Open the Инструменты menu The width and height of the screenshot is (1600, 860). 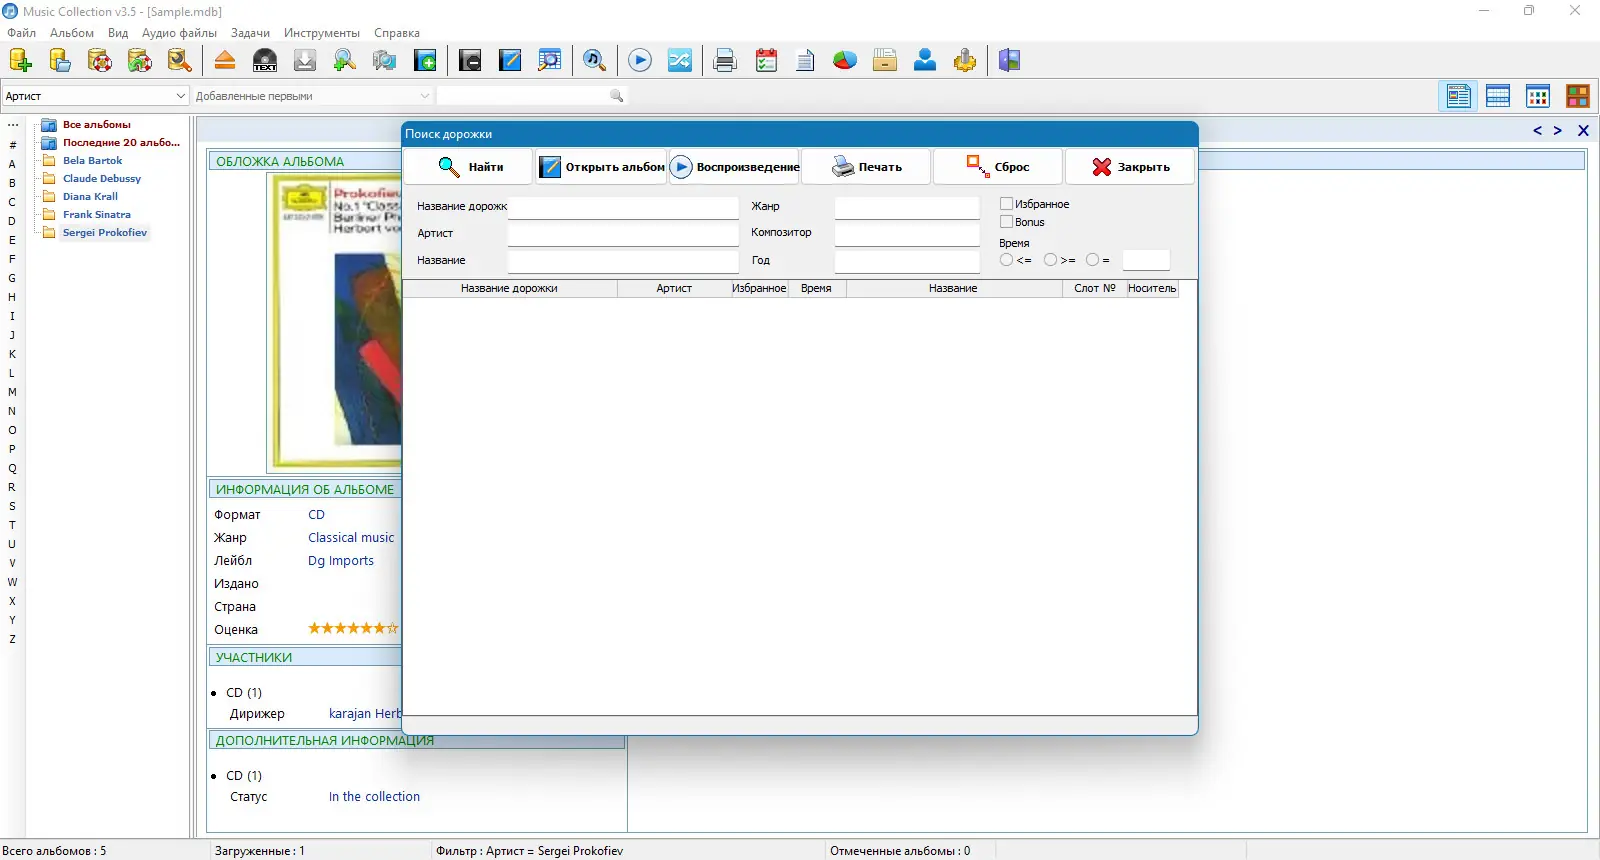[x=321, y=33]
